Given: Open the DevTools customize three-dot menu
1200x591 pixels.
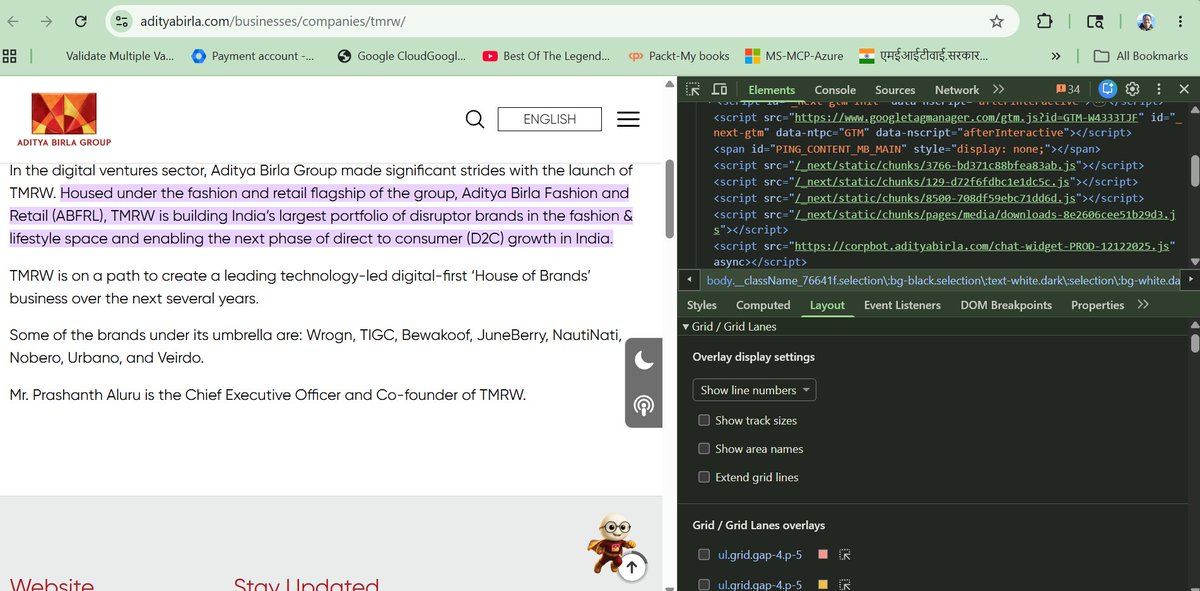Looking at the screenshot, I should (1158, 89).
